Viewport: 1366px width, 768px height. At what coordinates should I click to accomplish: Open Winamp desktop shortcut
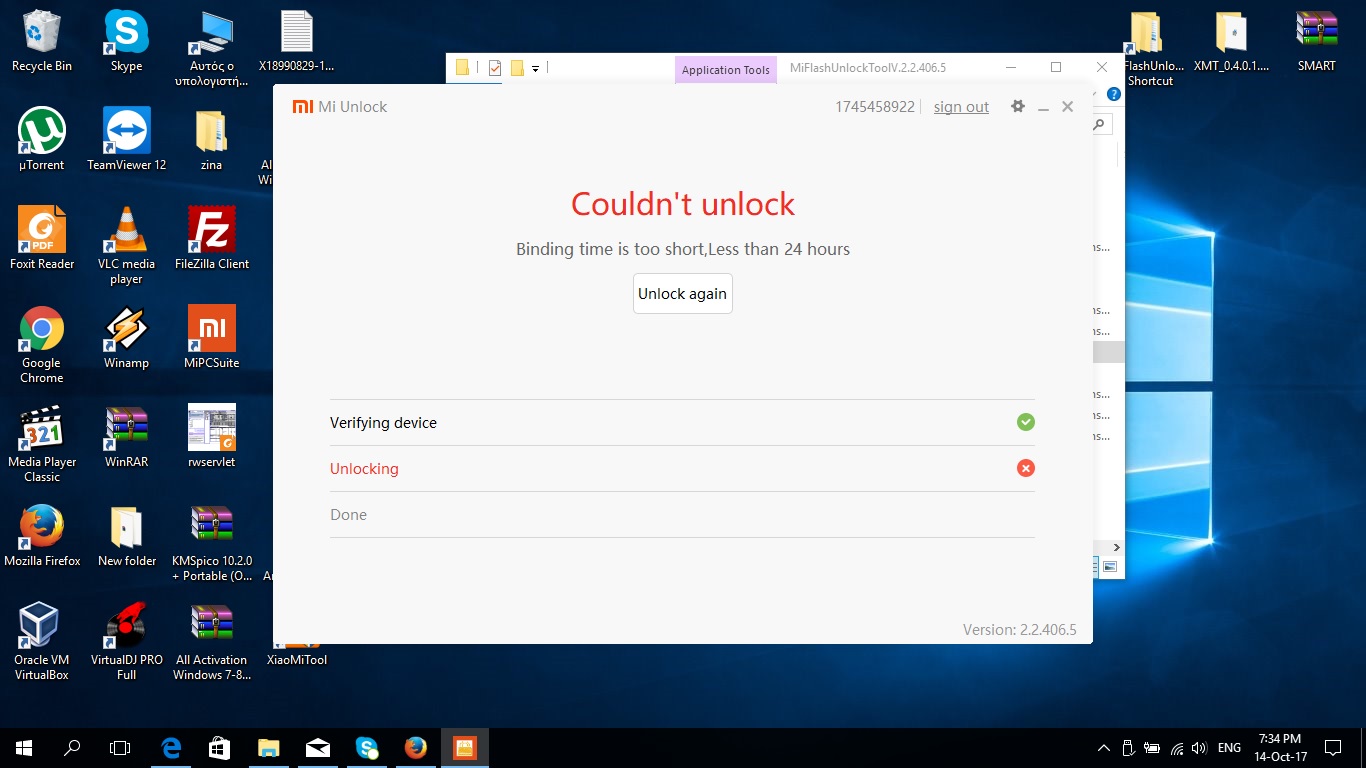point(126,336)
